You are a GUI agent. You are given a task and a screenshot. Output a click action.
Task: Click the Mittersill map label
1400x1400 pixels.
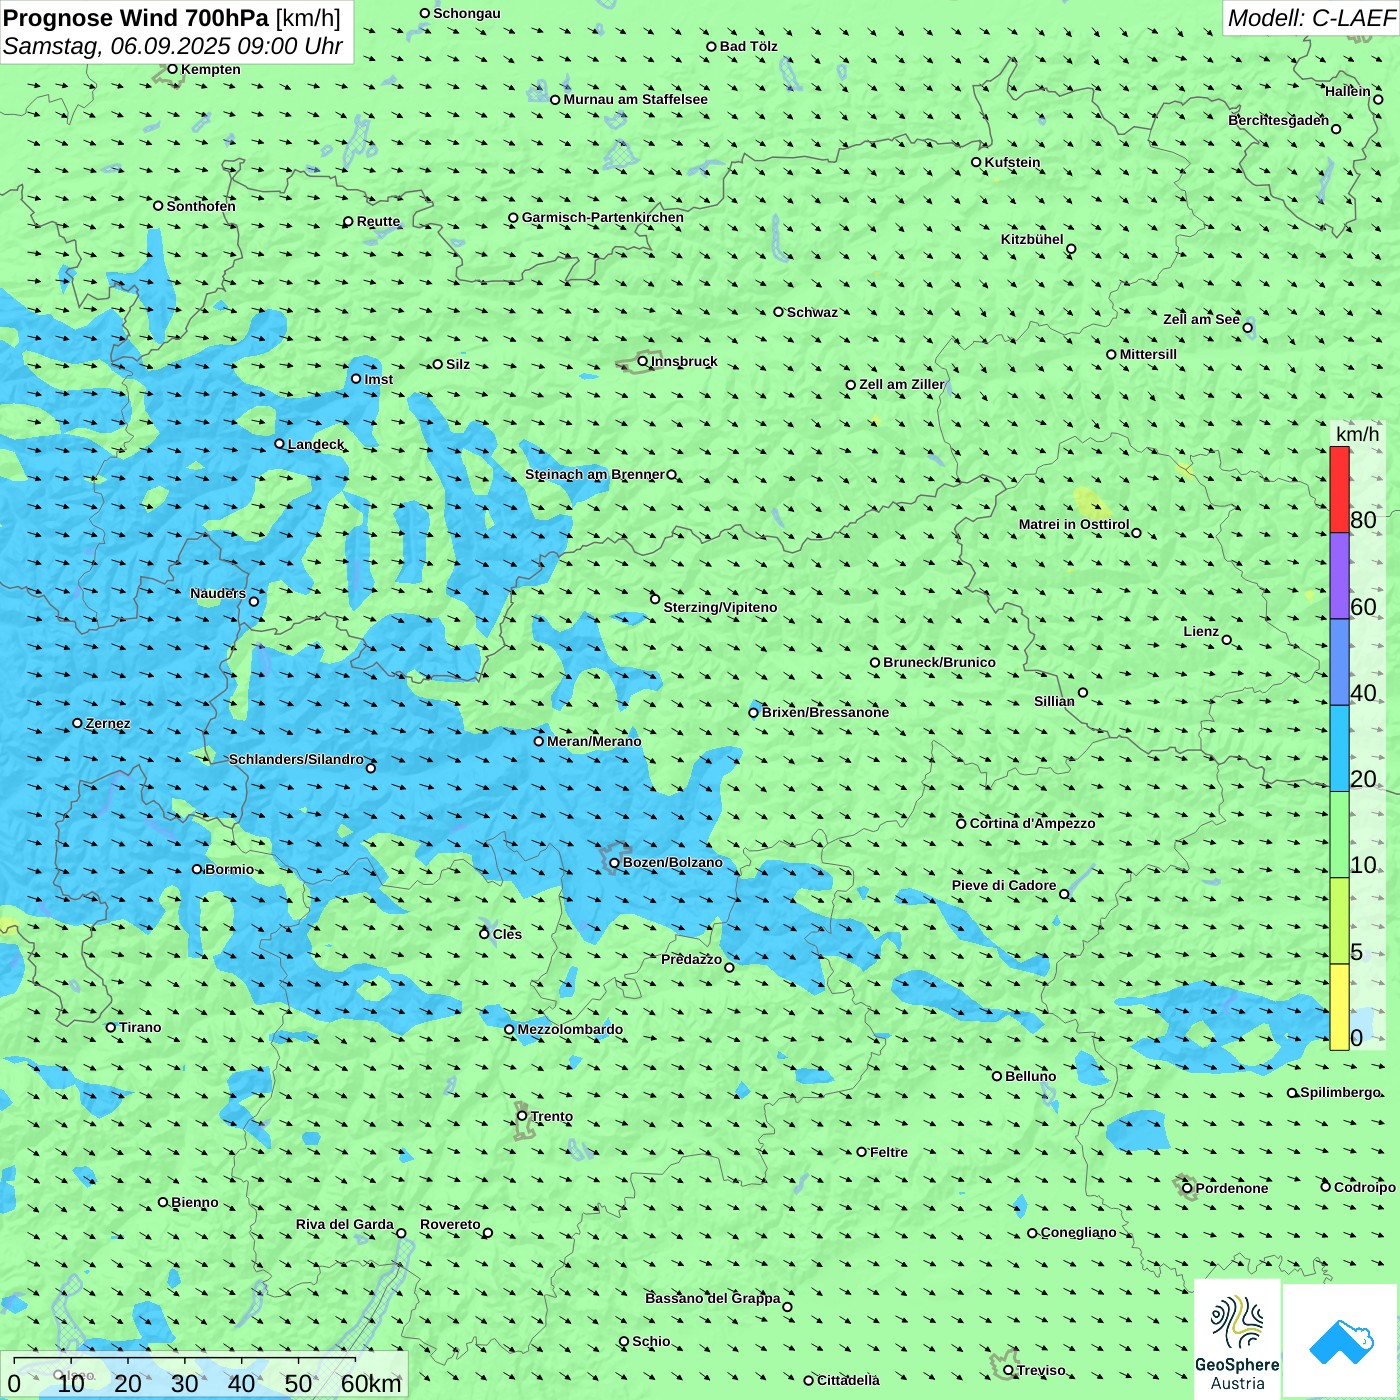(x=1148, y=354)
